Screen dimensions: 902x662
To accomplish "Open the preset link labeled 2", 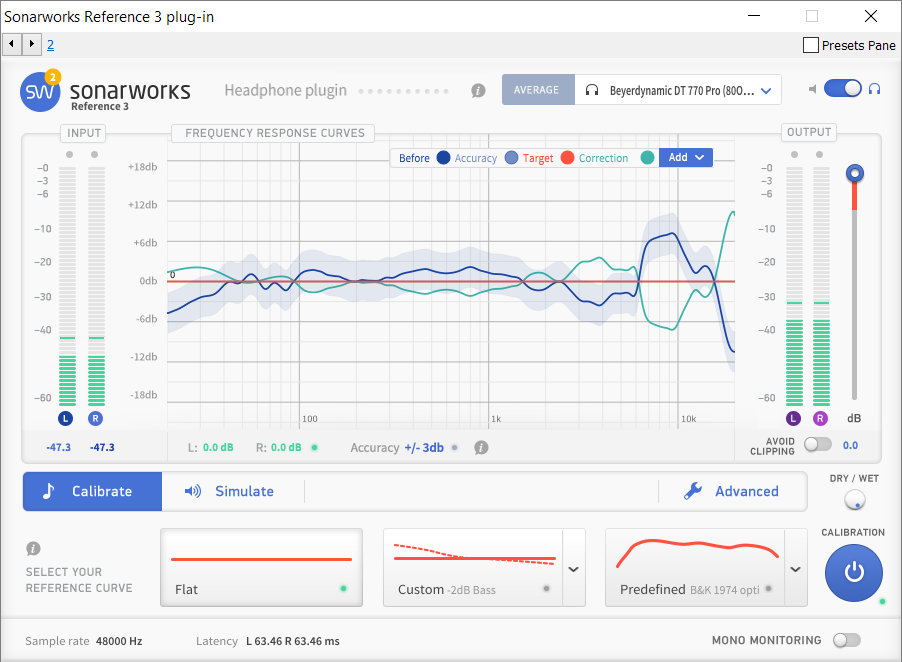I will click(51, 45).
